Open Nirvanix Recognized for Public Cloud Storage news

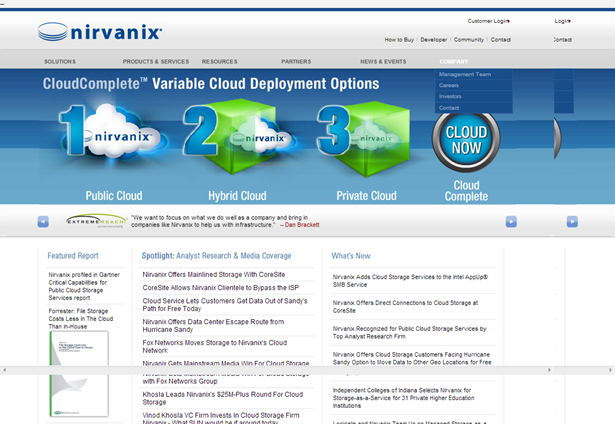tap(409, 333)
